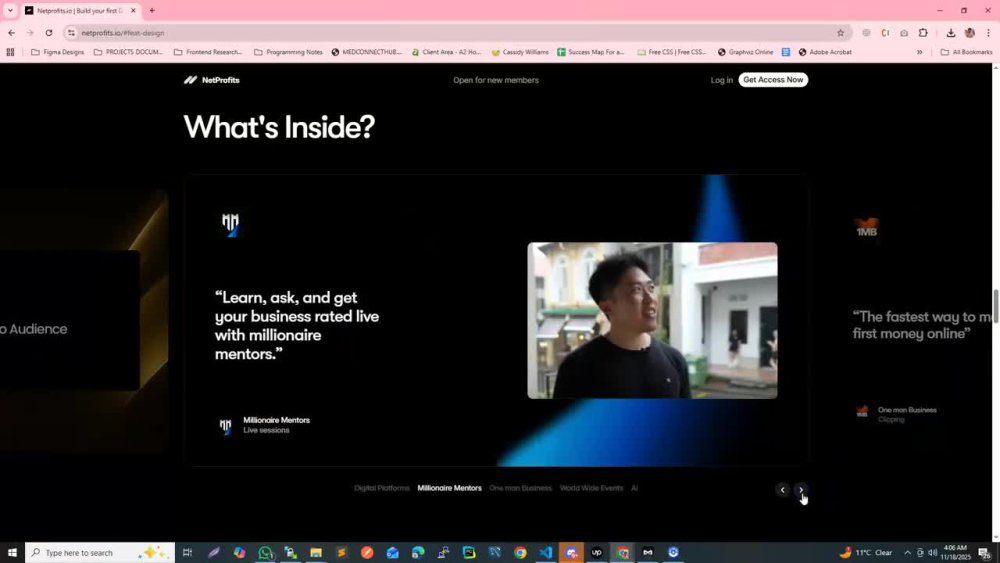The image size is (1000, 563).
Task: Click the mentor video thumbnail
Action: [x=652, y=320]
